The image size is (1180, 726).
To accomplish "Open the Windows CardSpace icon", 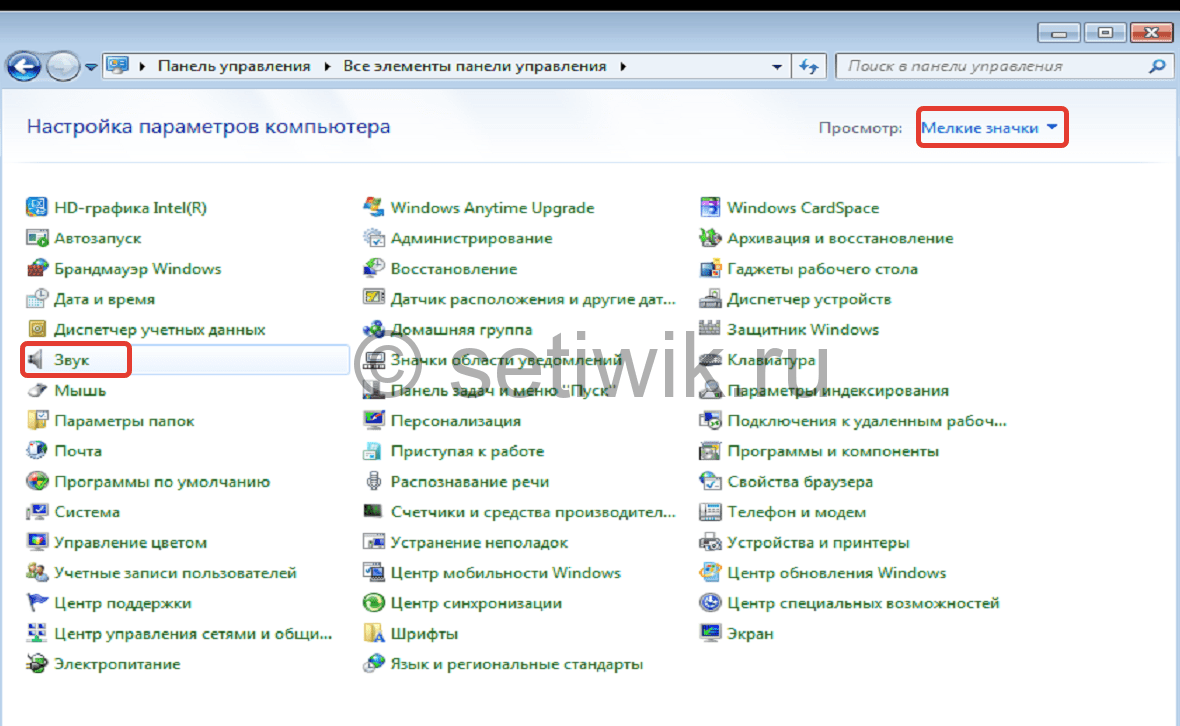I will [710, 207].
